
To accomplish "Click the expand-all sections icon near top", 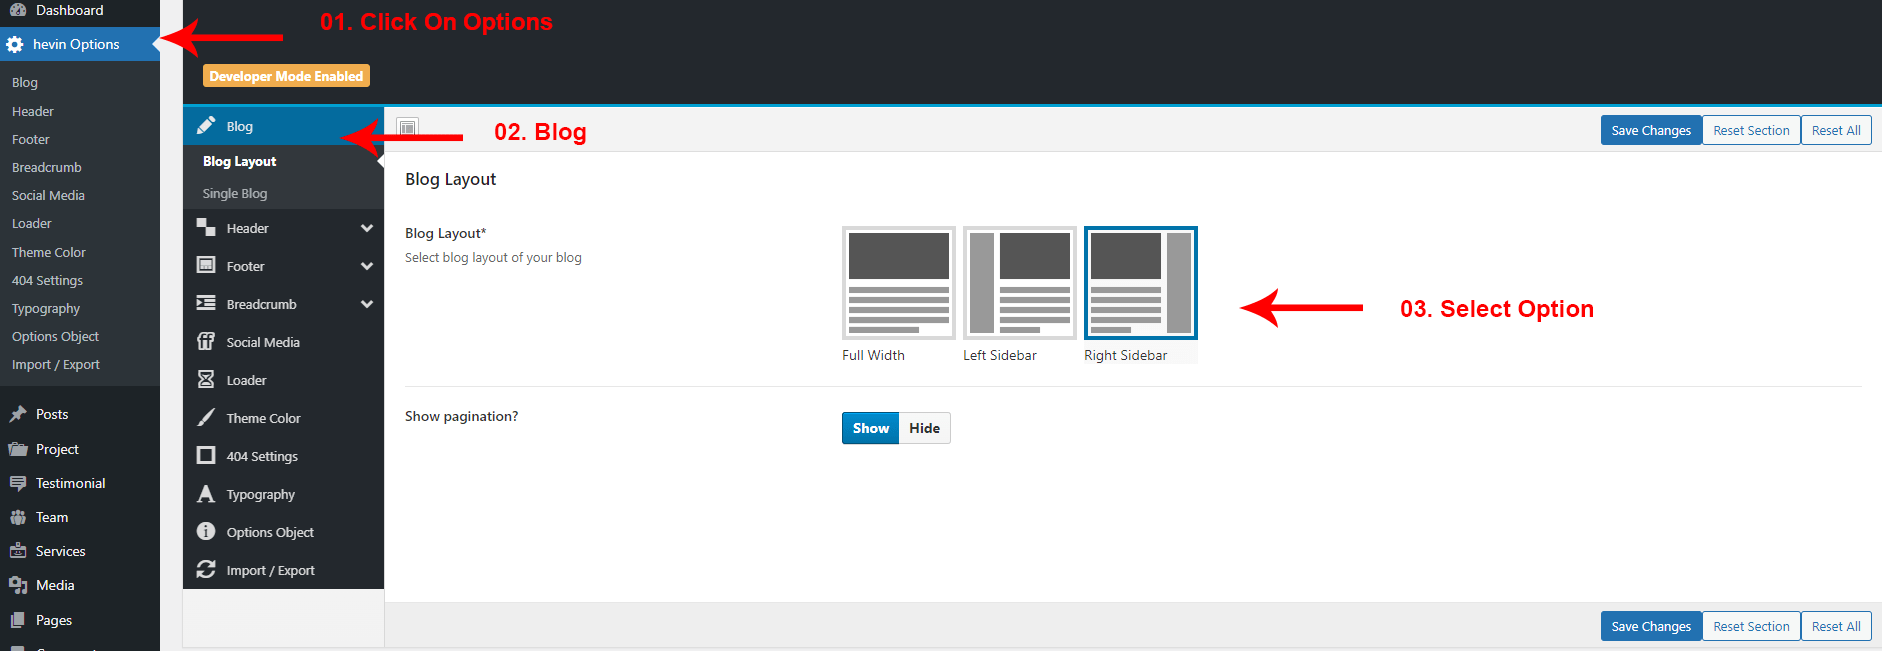I will pyautogui.click(x=407, y=128).
